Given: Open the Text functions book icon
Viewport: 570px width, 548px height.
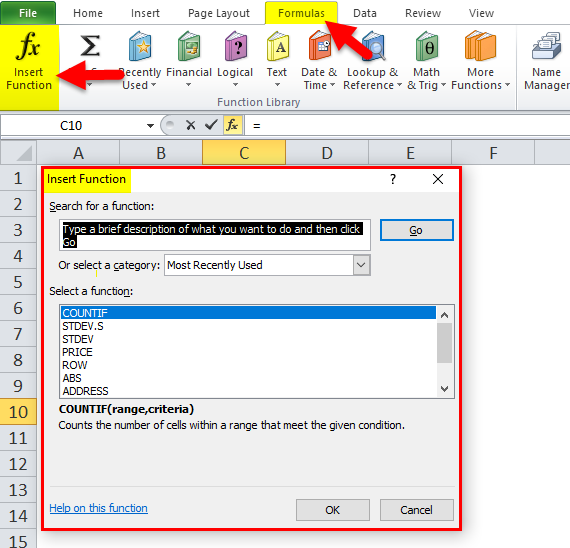Looking at the screenshot, I should pyautogui.click(x=277, y=47).
